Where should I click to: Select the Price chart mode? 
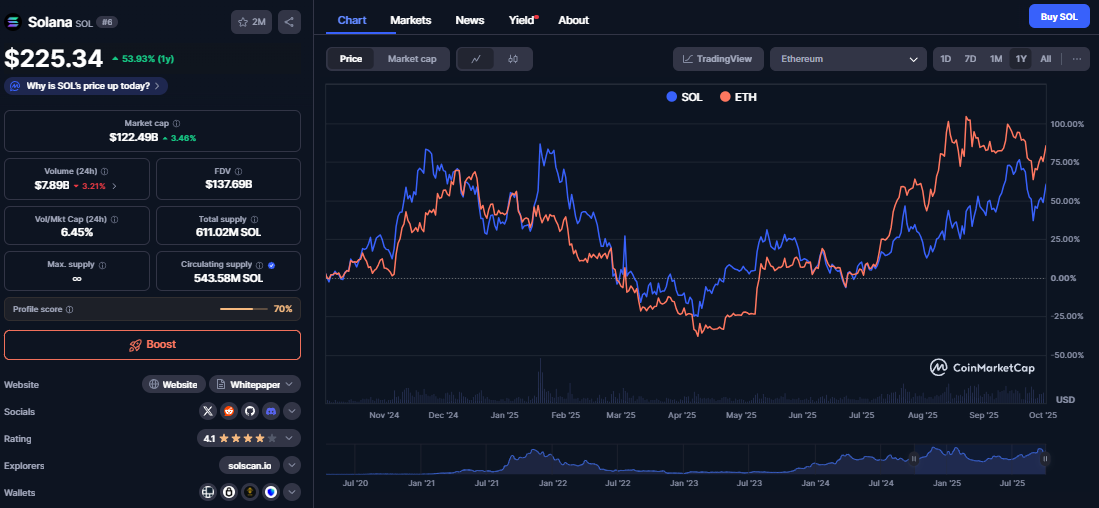(x=351, y=59)
